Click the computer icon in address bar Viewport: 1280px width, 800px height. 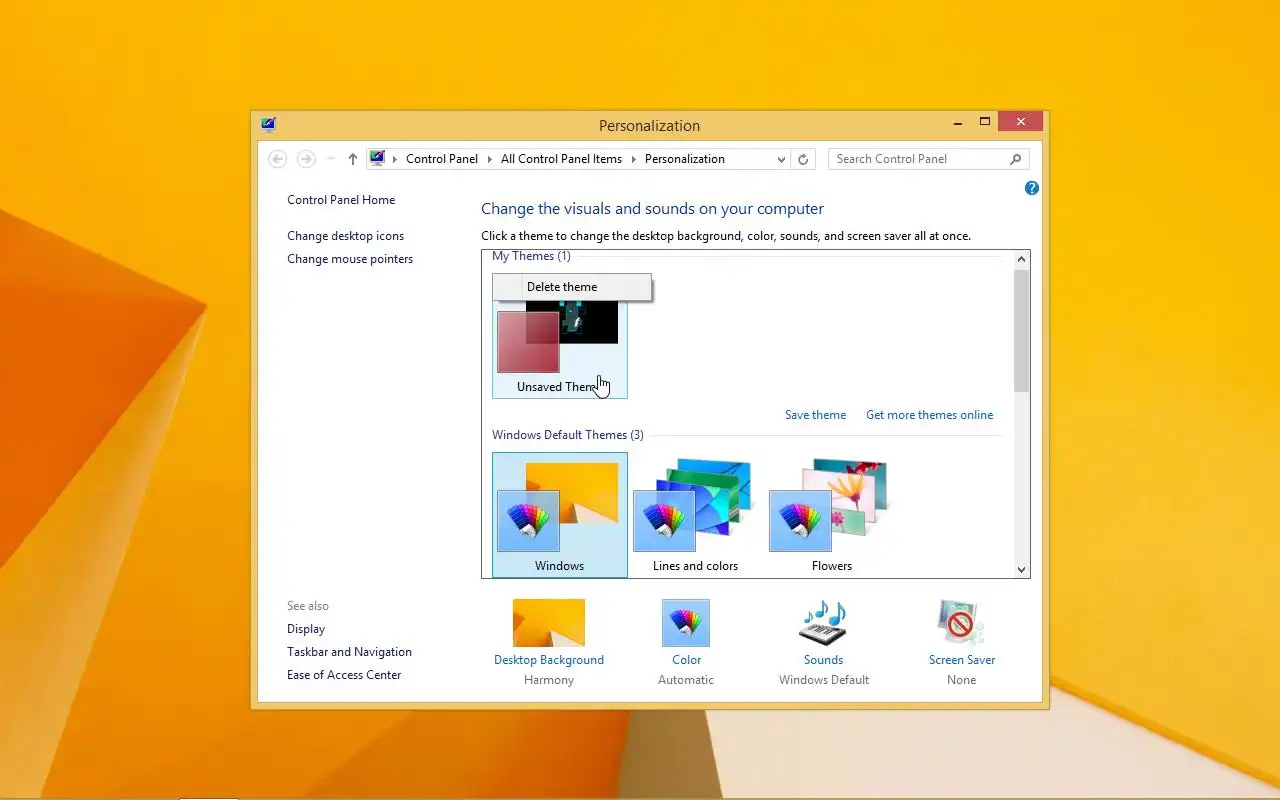377,158
